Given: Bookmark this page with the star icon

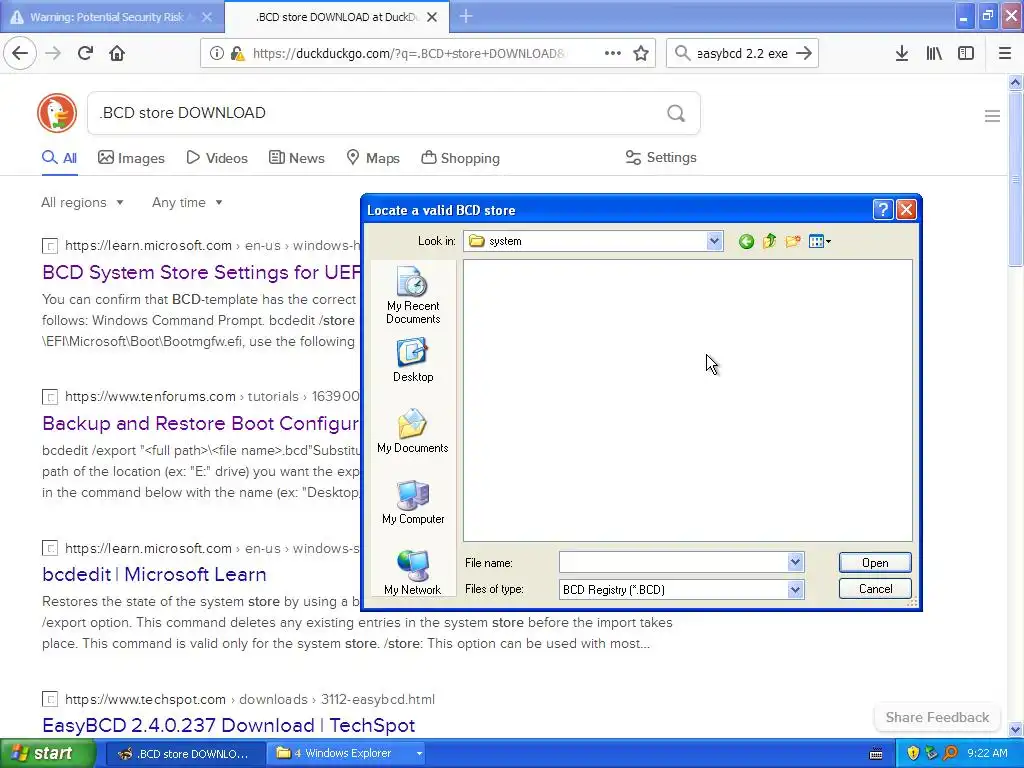Looking at the screenshot, I should 641,54.
